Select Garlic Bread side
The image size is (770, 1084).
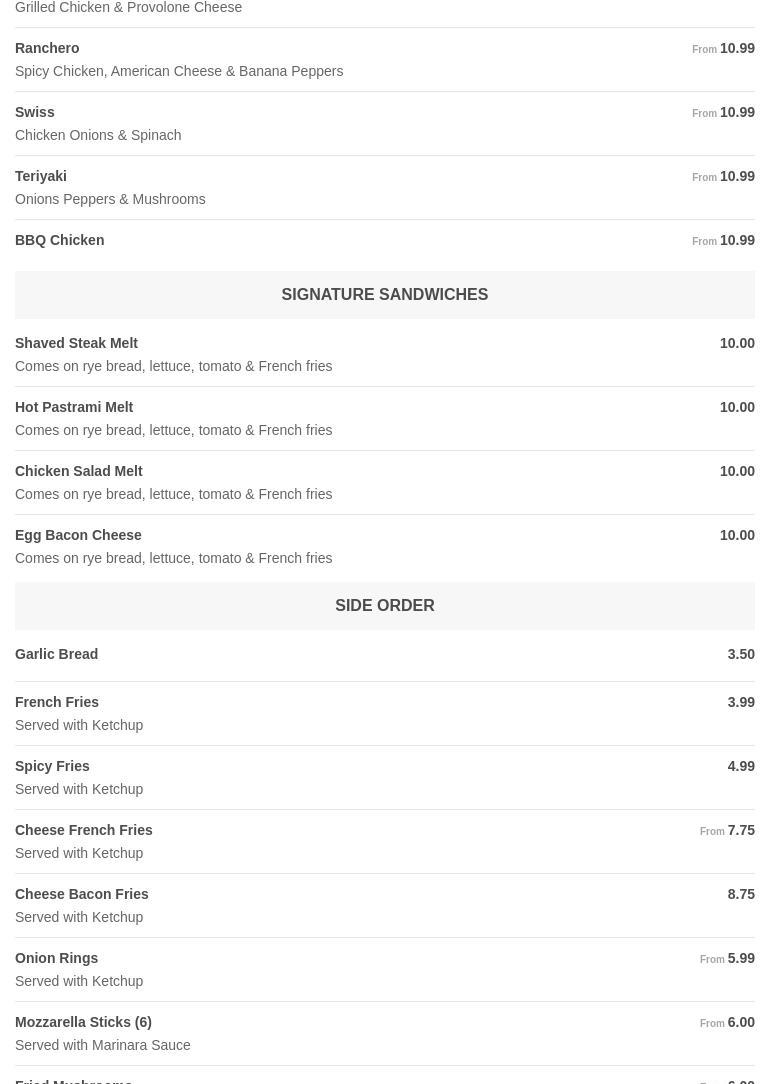click(x=56, y=654)
